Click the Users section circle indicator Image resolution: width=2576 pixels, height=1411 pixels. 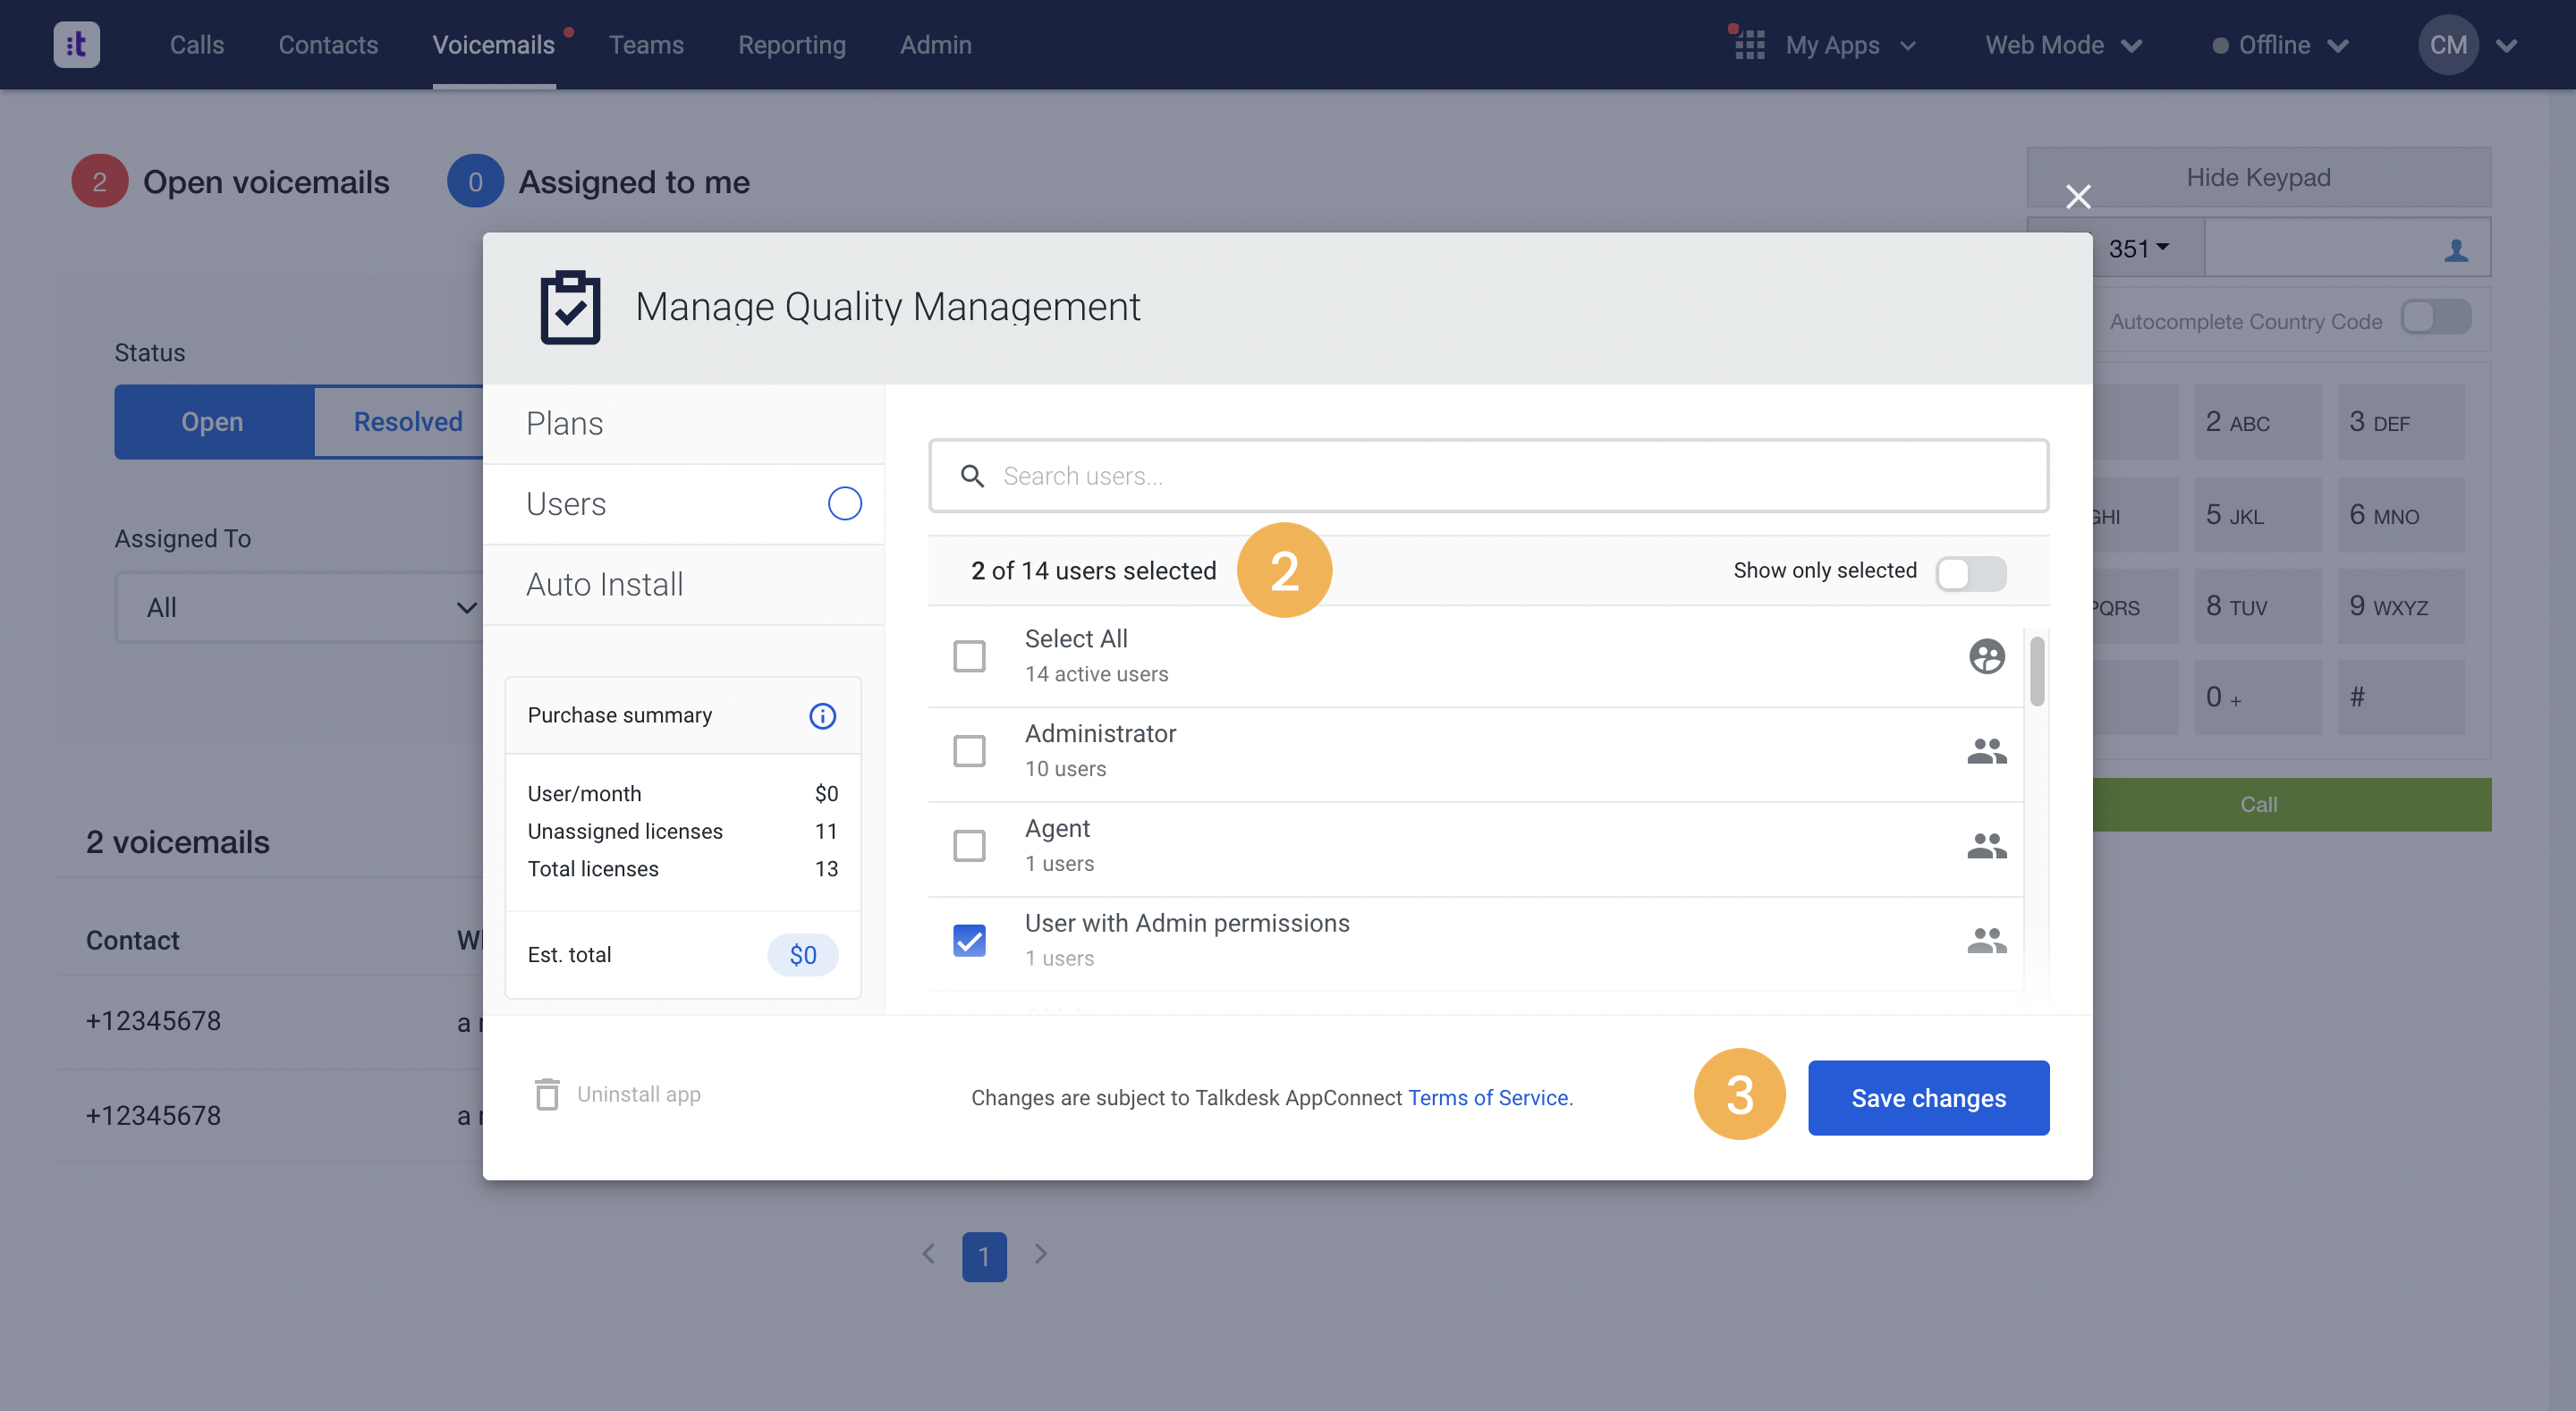(x=844, y=504)
